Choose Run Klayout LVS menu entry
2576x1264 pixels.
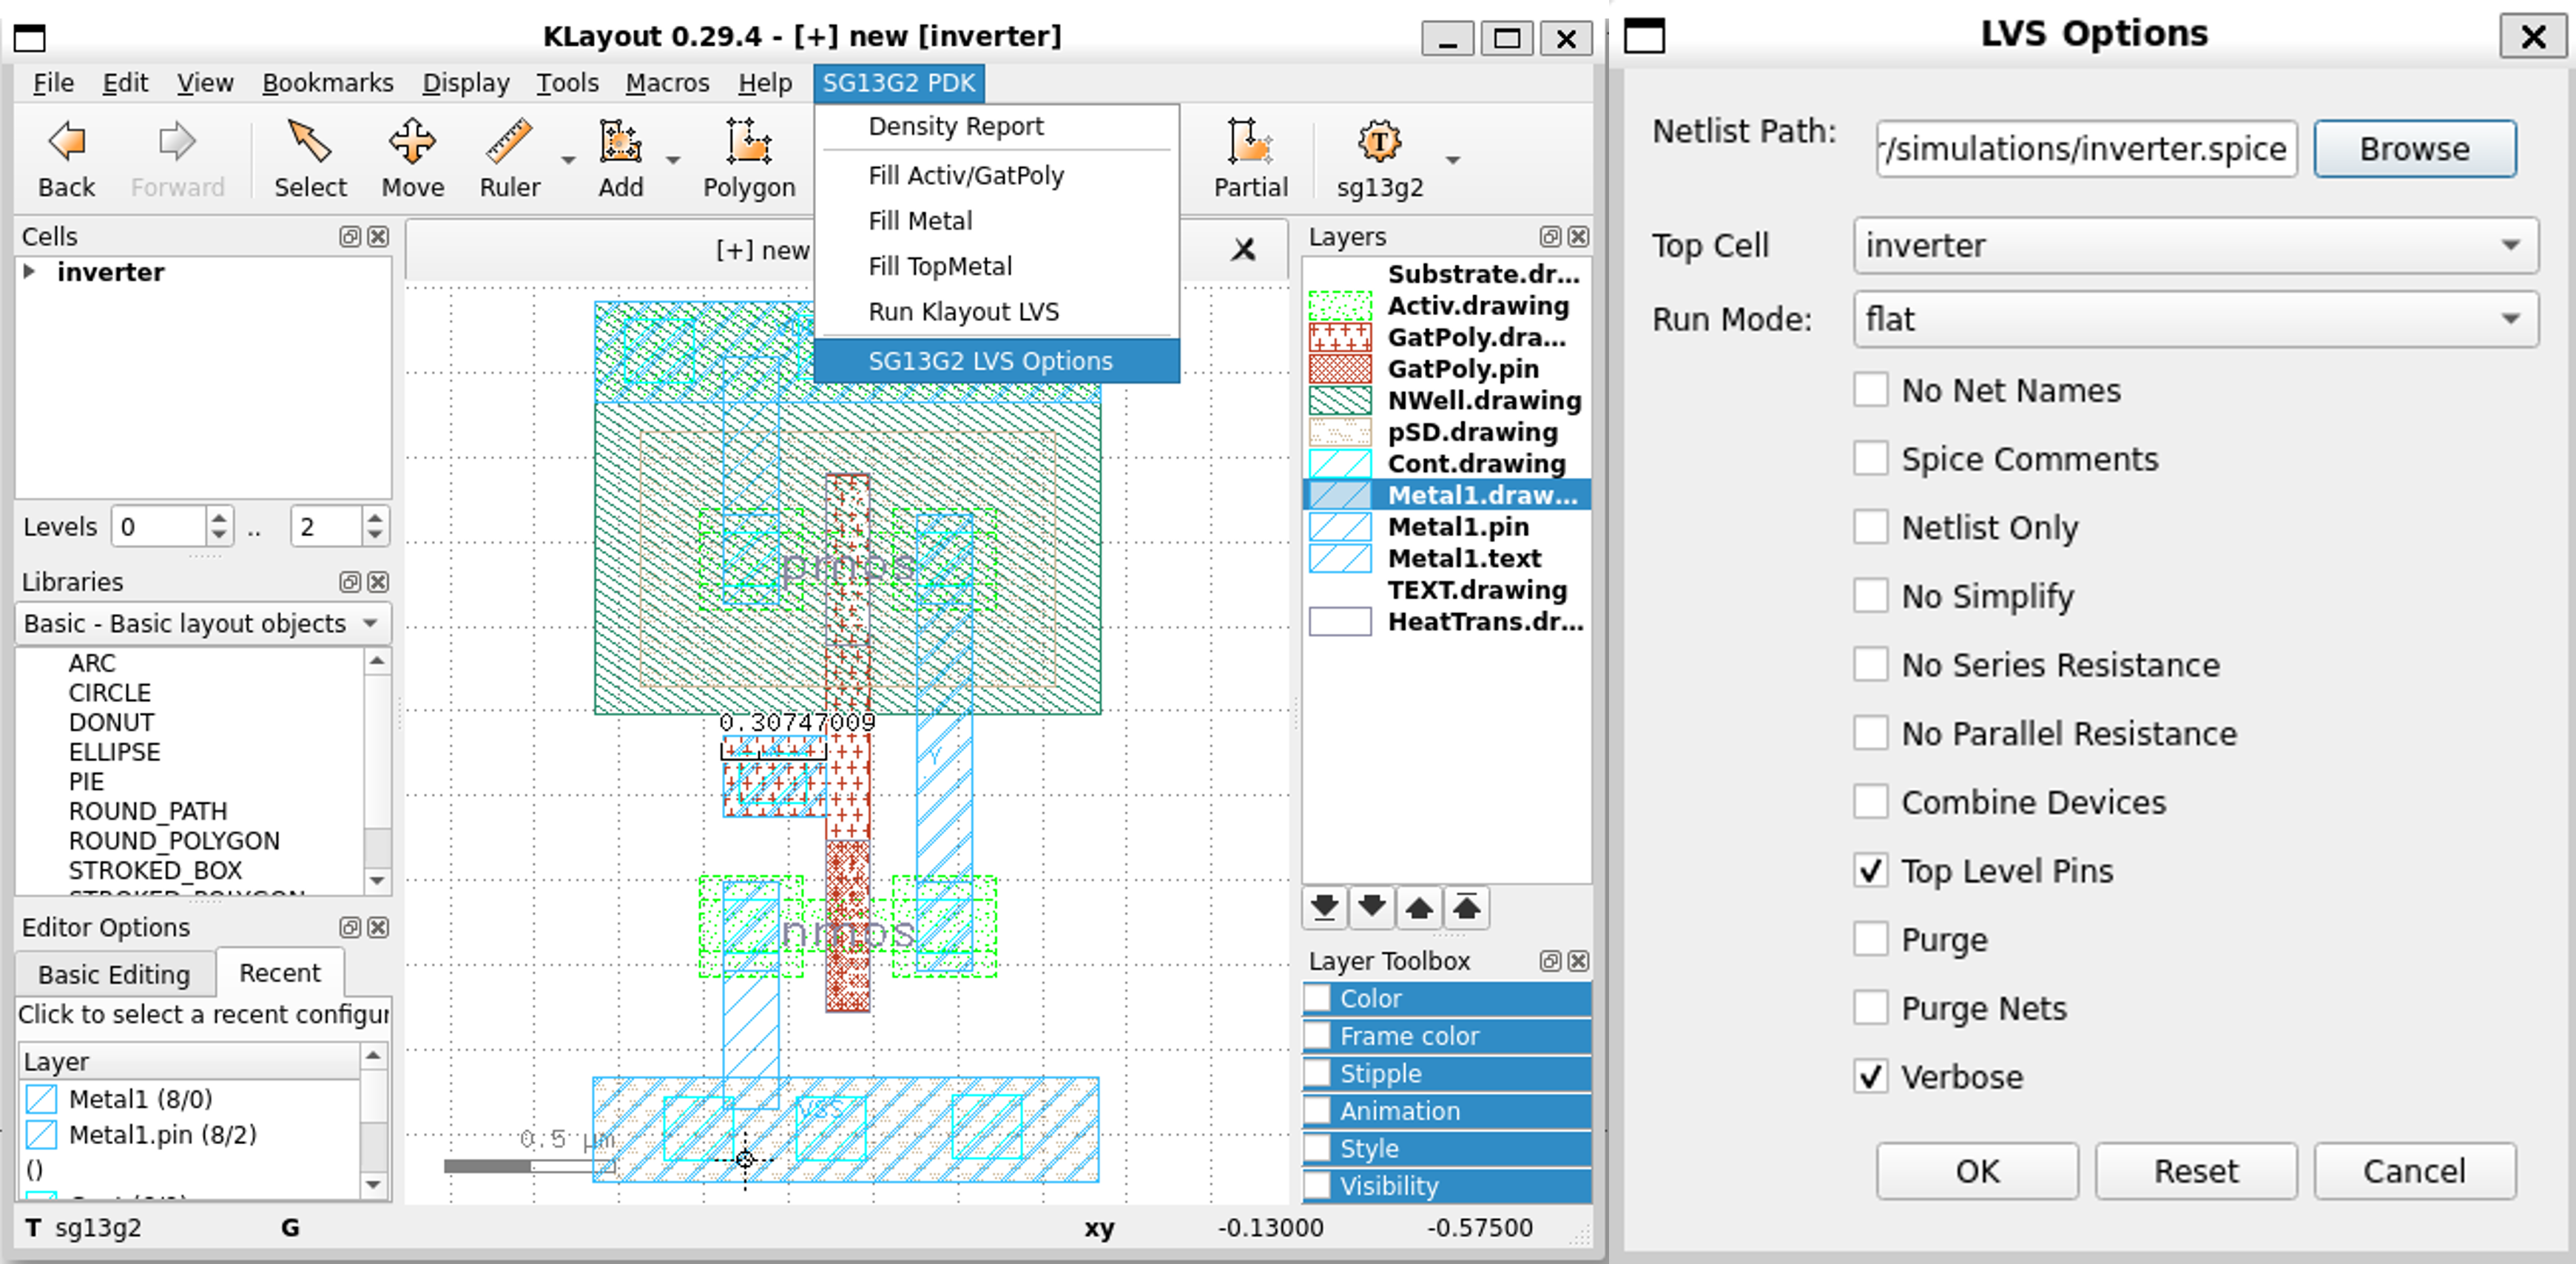[x=963, y=312]
